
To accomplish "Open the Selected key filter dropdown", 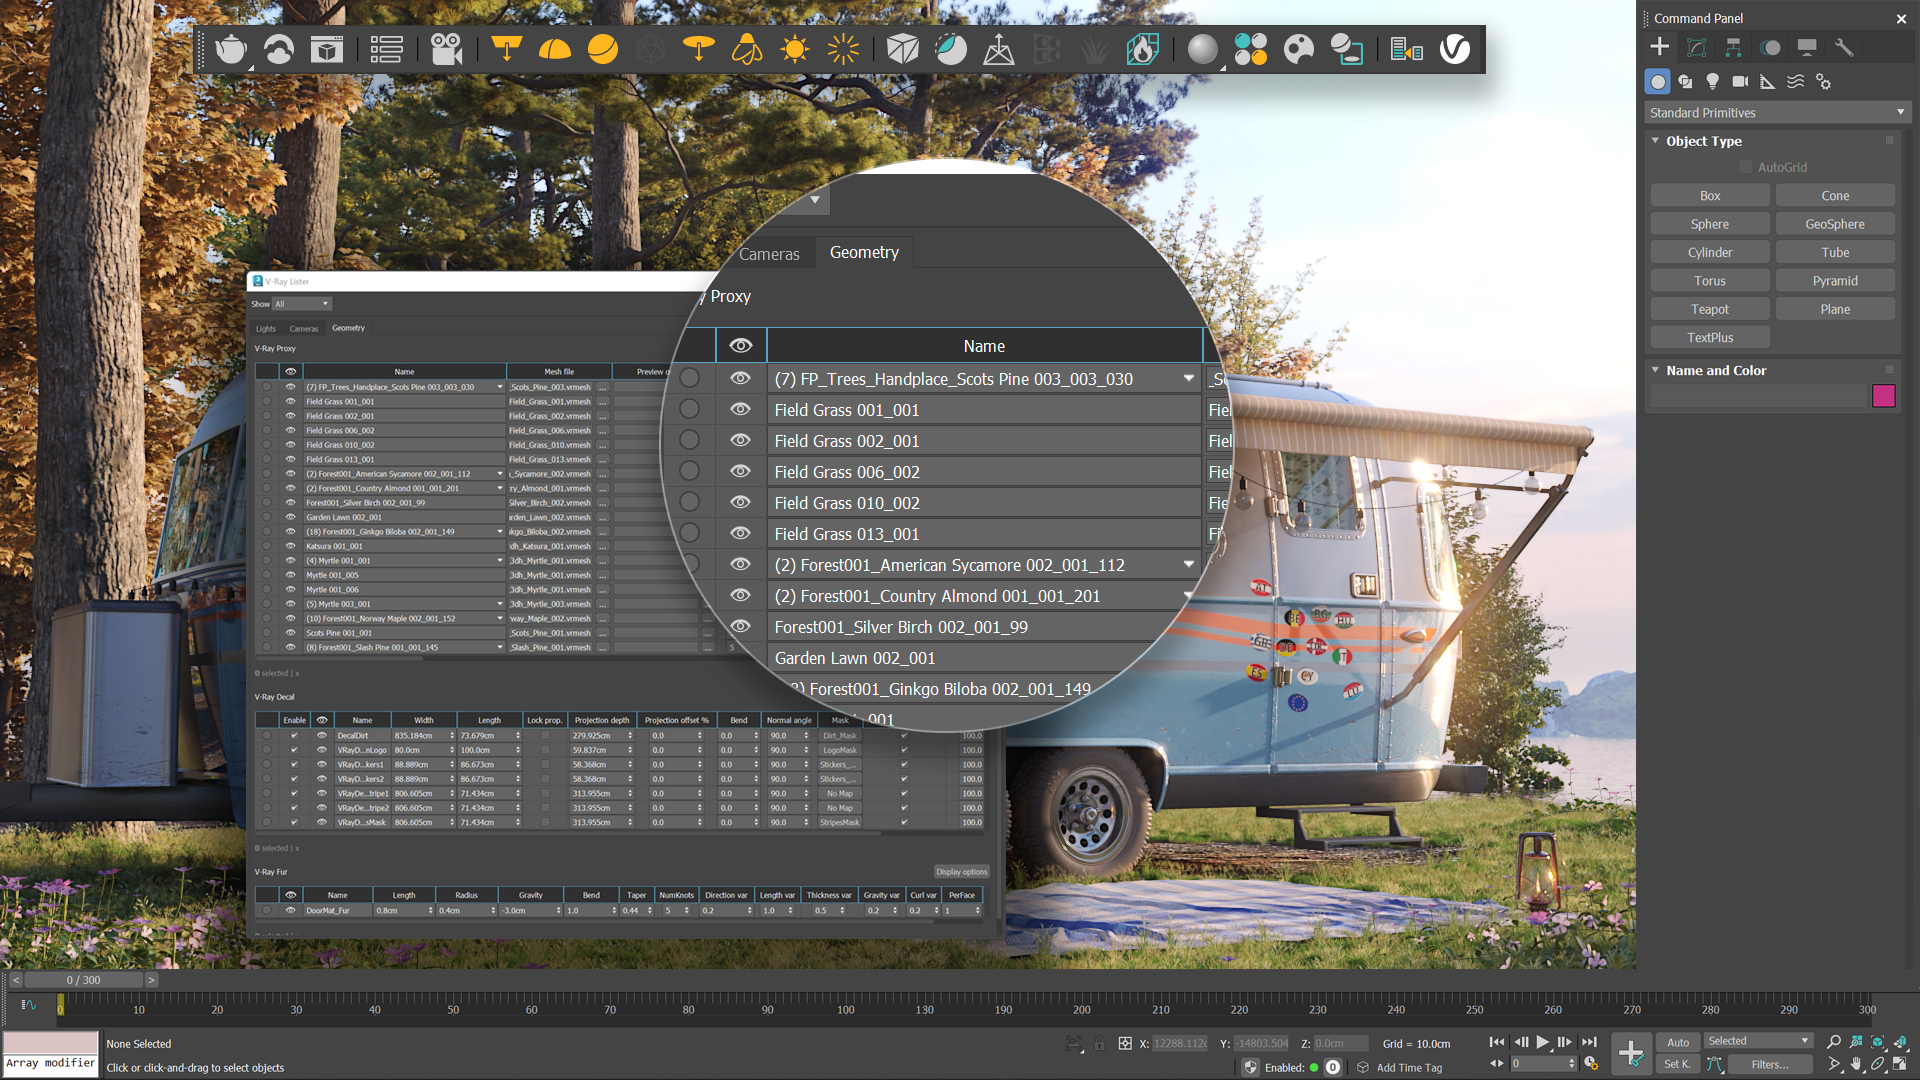I will pyautogui.click(x=1758, y=1041).
